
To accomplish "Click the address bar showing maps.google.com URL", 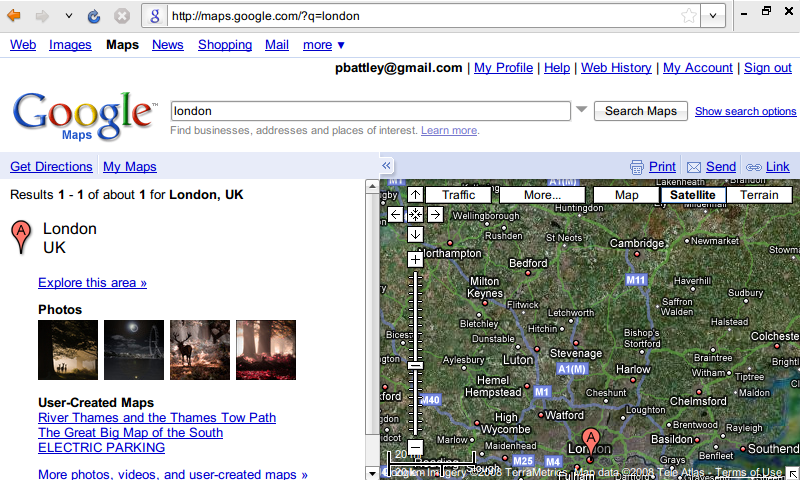I will click(423, 16).
